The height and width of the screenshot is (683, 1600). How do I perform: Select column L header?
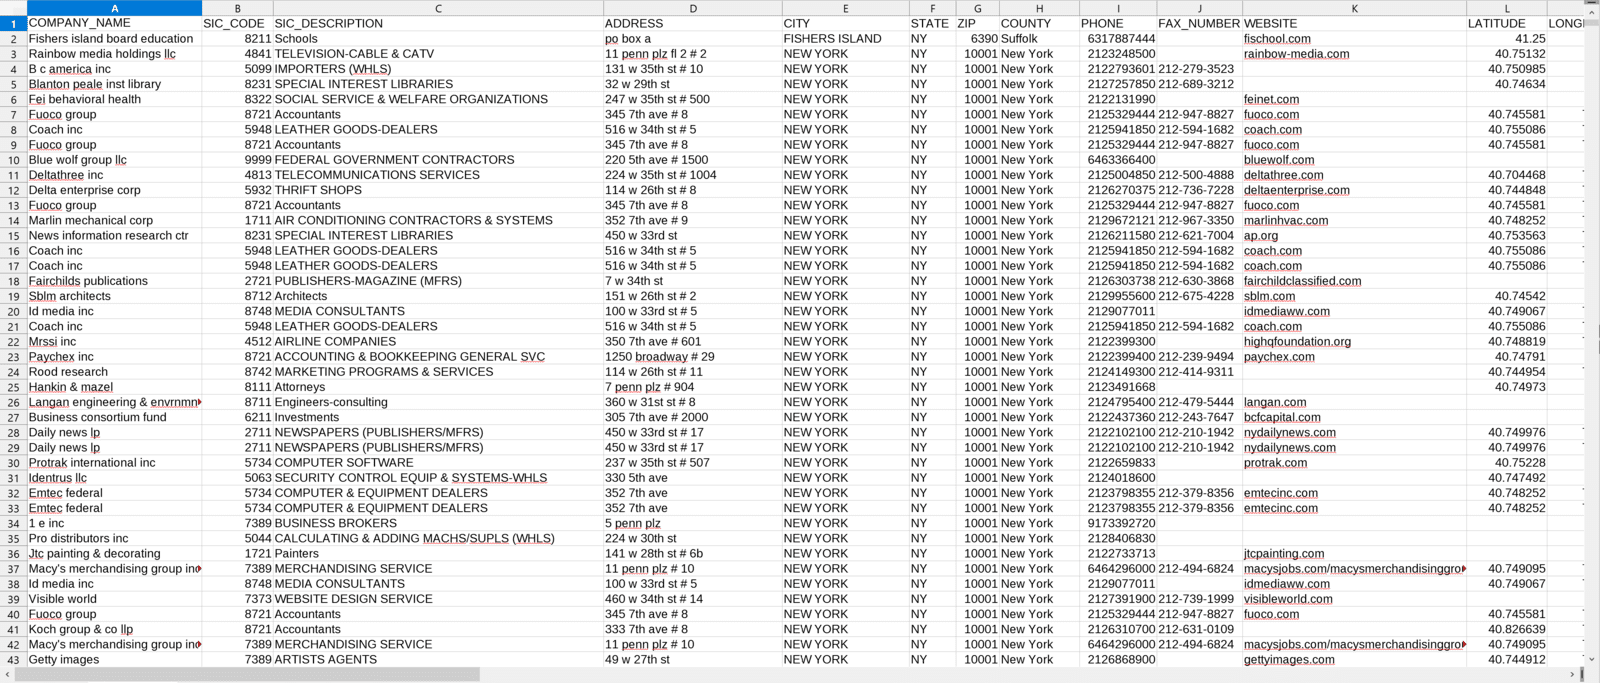[1507, 8]
